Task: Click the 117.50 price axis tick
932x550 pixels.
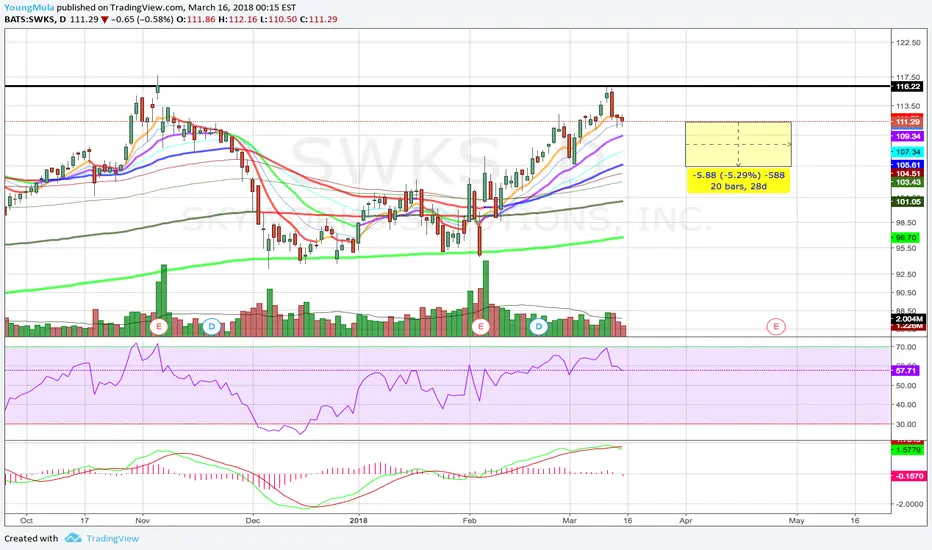Action: click(908, 78)
